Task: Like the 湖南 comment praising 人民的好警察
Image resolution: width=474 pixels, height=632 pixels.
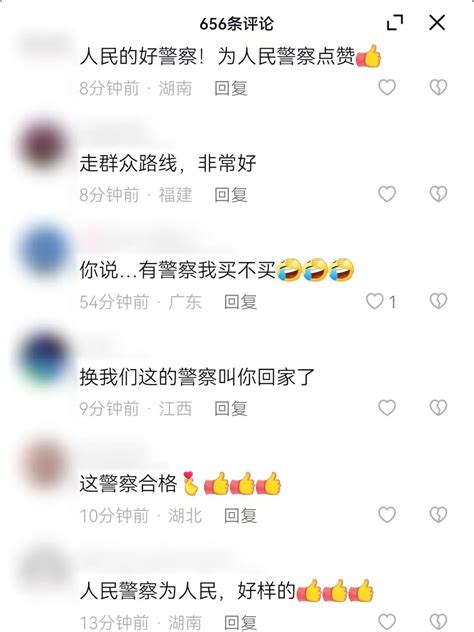Action: (387, 87)
